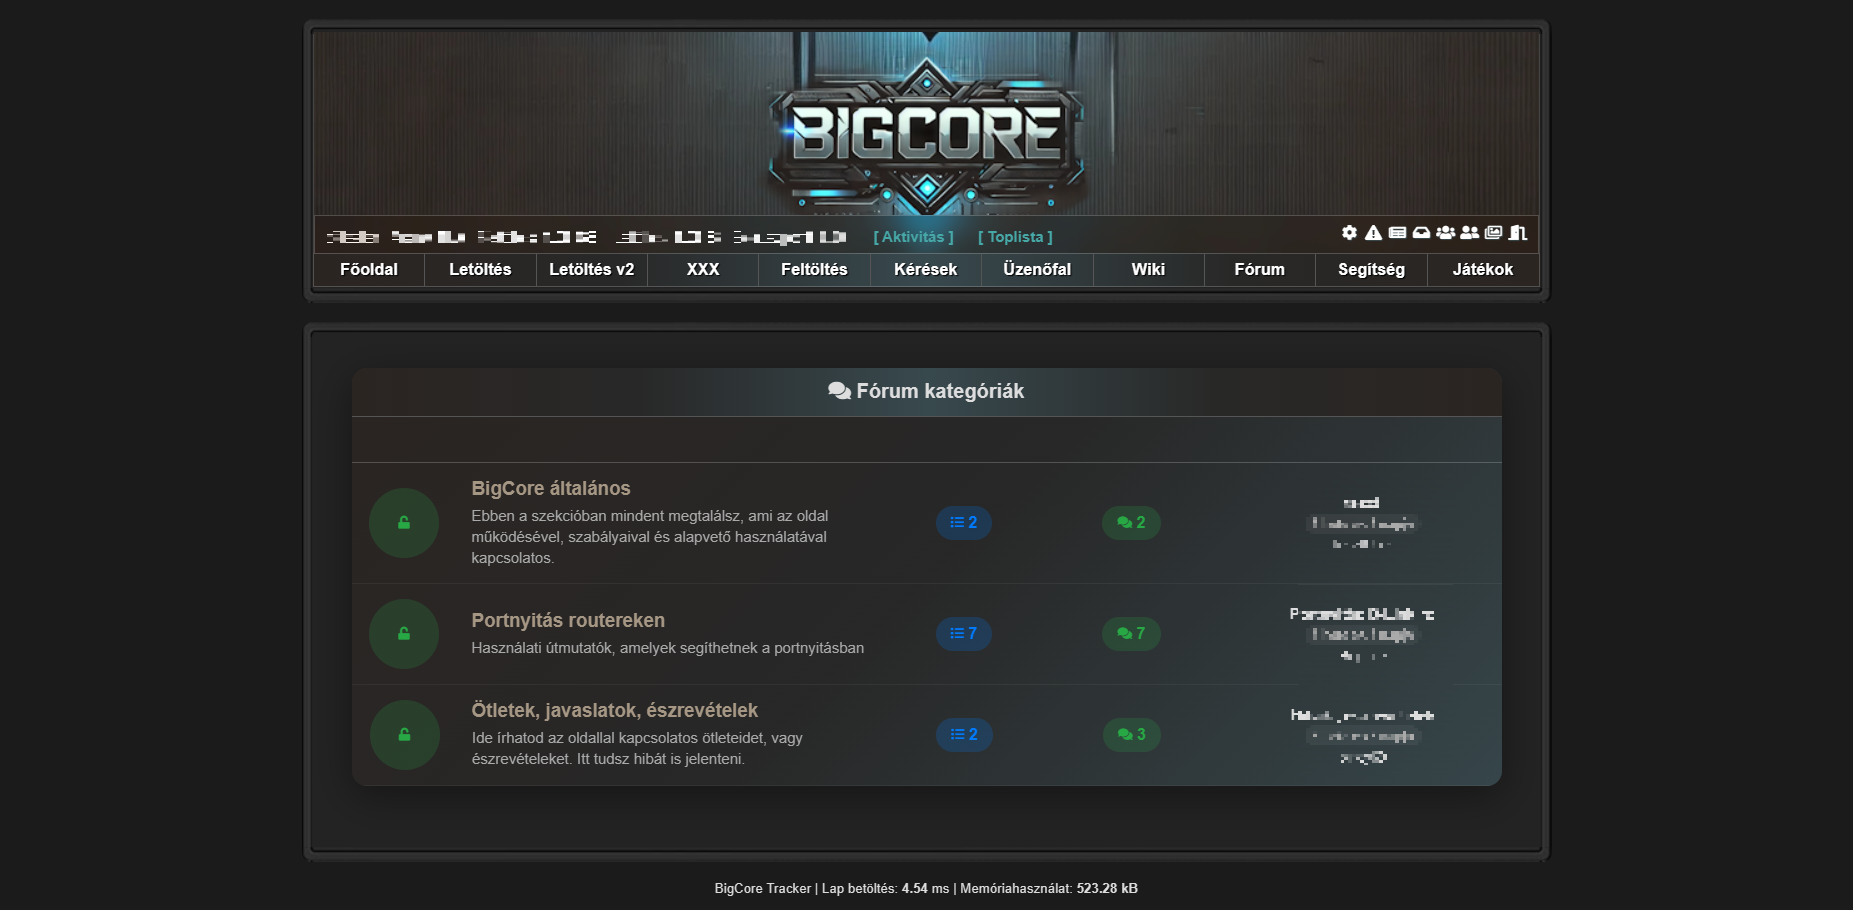Click reply count badge for BigCore általános
Viewport: 1853px width, 910px height.
[x=1131, y=523]
